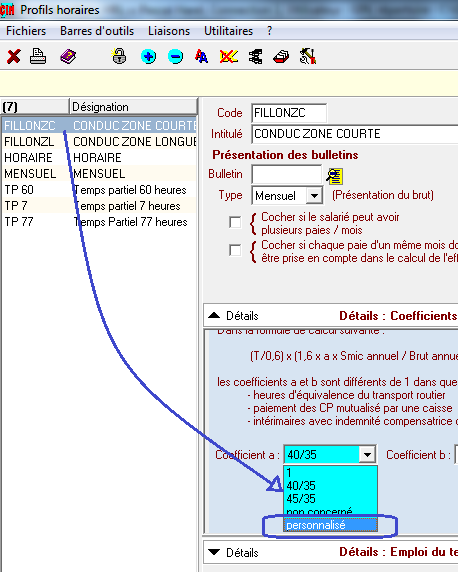The image size is (458, 572).
Task: Open the Utilitaires menu
Action: (228, 31)
